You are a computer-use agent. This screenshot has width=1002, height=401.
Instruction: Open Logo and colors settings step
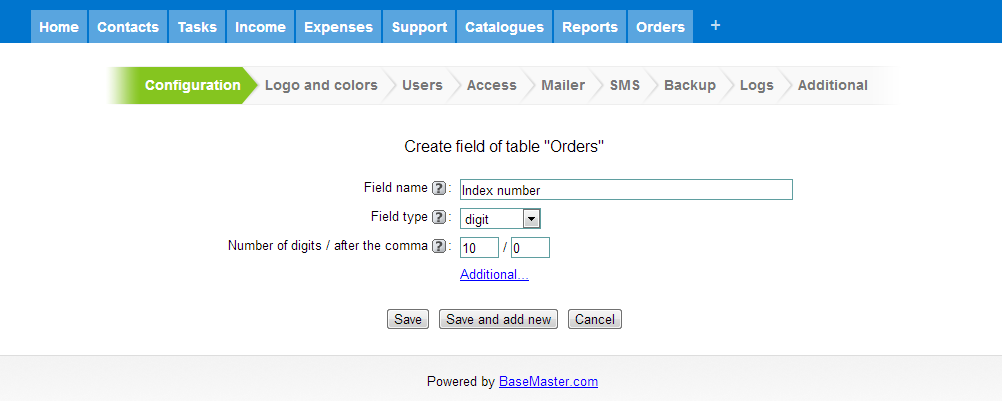[x=321, y=85]
